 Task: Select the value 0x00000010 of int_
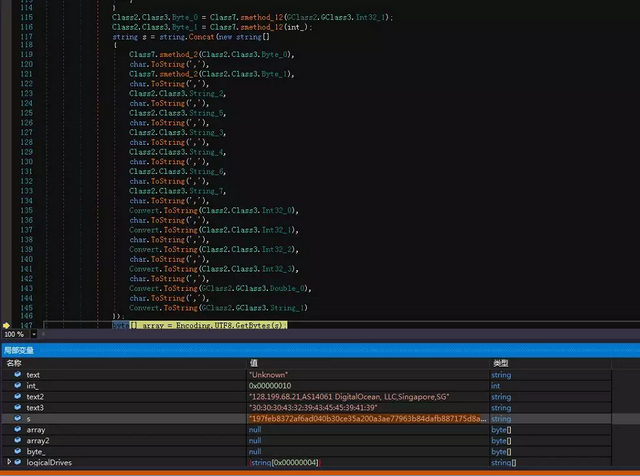pyautogui.click(x=270, y=386)
